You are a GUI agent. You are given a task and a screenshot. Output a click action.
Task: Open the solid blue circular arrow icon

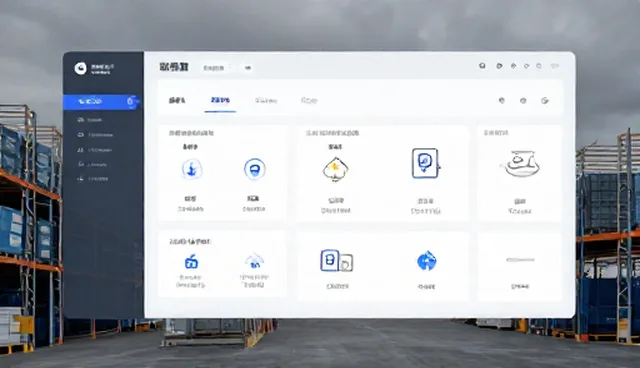[427, 261]
